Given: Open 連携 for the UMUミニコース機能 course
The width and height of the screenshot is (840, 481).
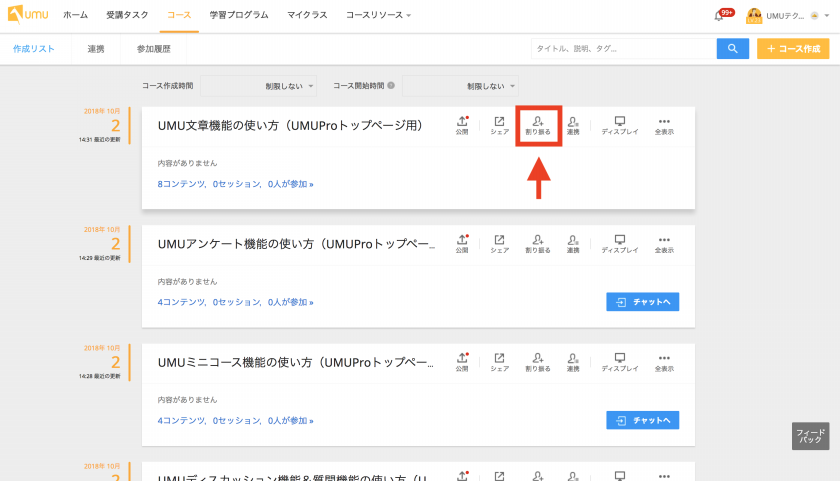Looking at the screenshot, I should coord(573,362).
